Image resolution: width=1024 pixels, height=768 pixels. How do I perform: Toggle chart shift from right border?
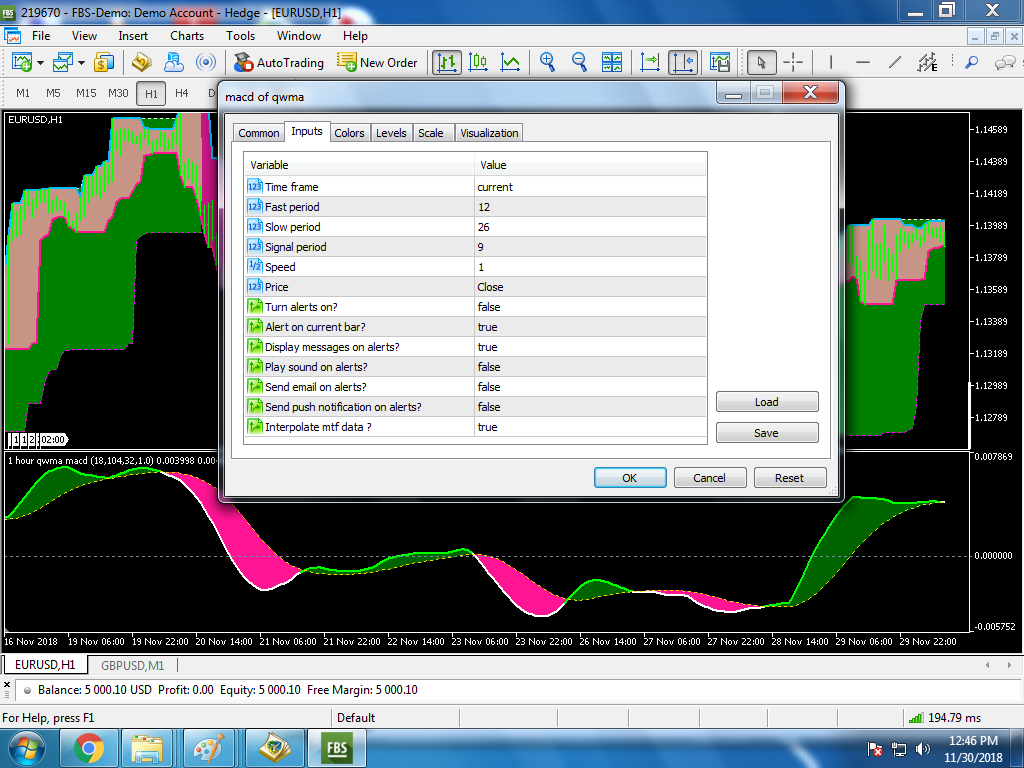pos(683,62)
